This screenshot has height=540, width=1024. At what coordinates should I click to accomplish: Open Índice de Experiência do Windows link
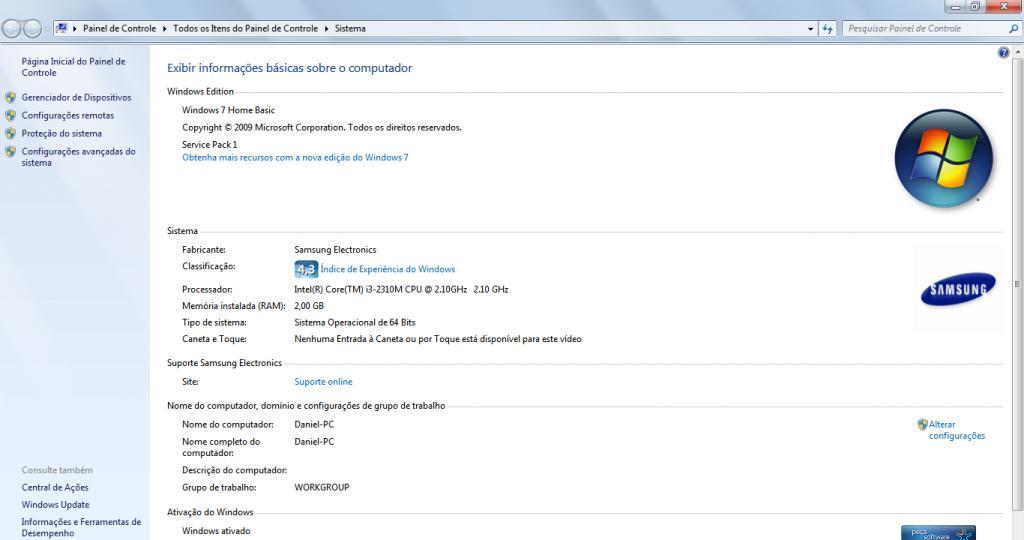pos(388,269)
